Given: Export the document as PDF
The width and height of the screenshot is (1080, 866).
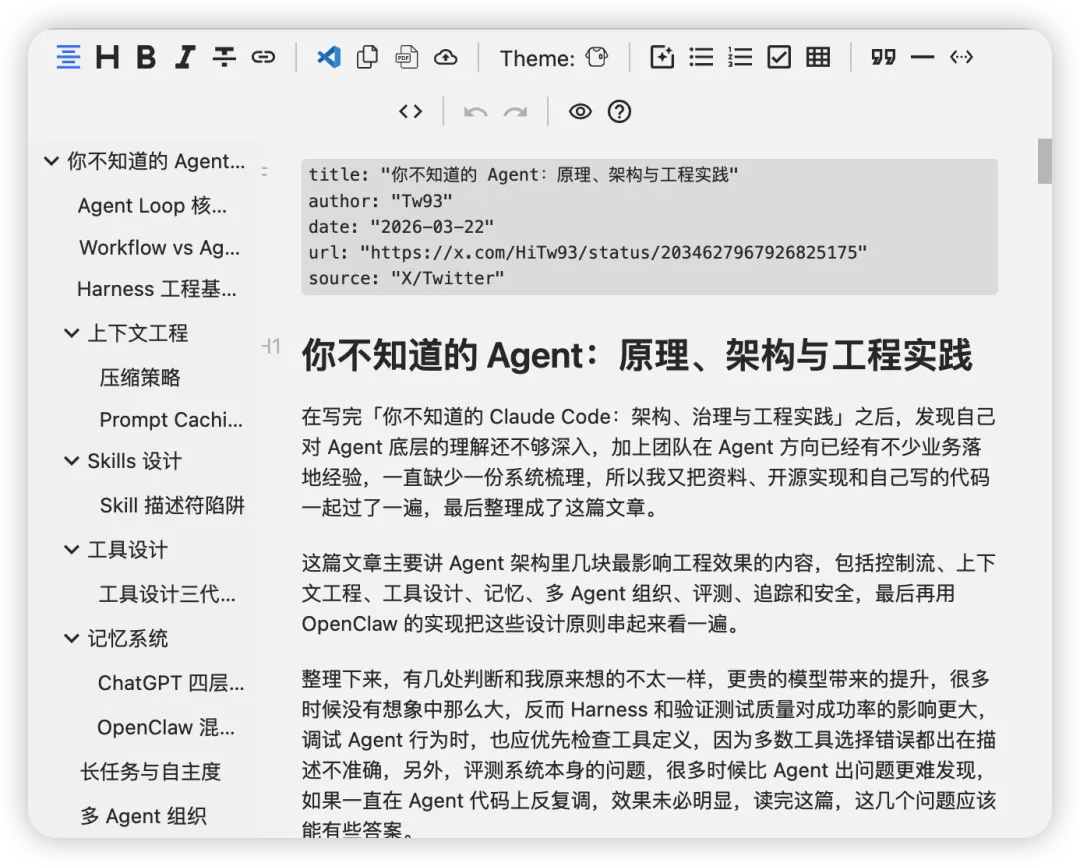Looking at the screenshot, I should 406,57.
